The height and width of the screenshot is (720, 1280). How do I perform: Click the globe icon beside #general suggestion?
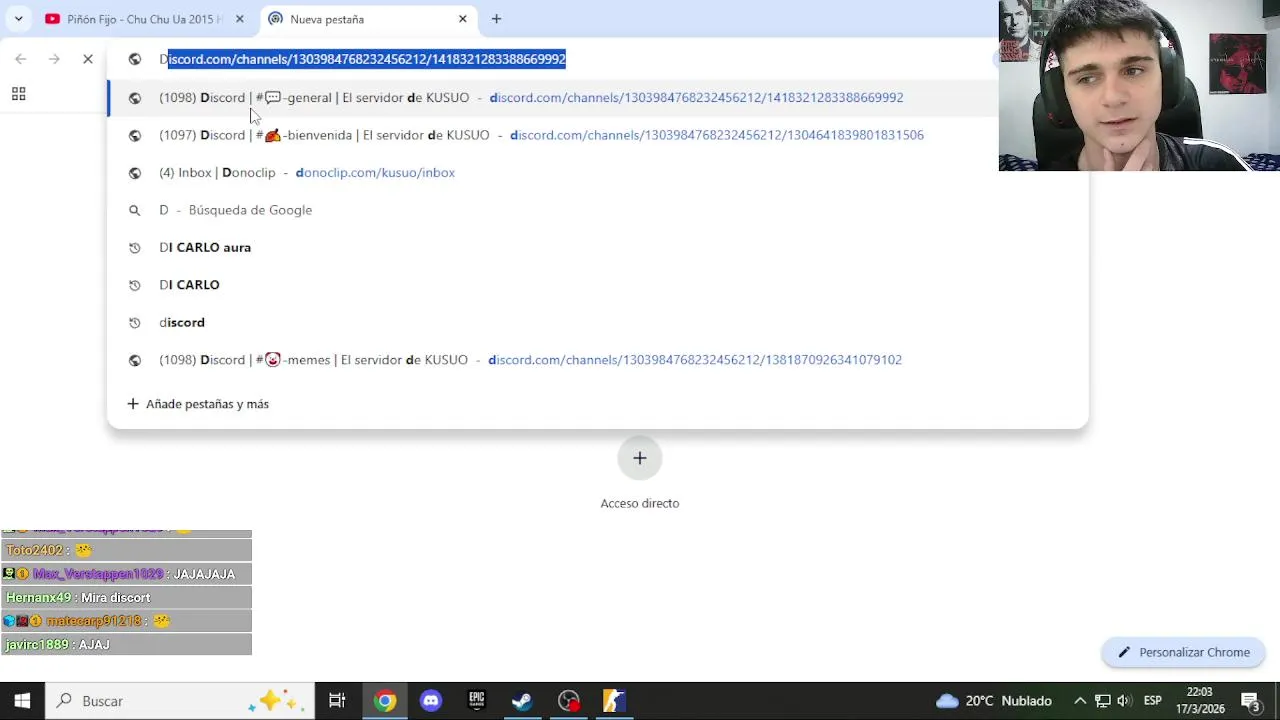pyautogui.click(x=135, y=97)
